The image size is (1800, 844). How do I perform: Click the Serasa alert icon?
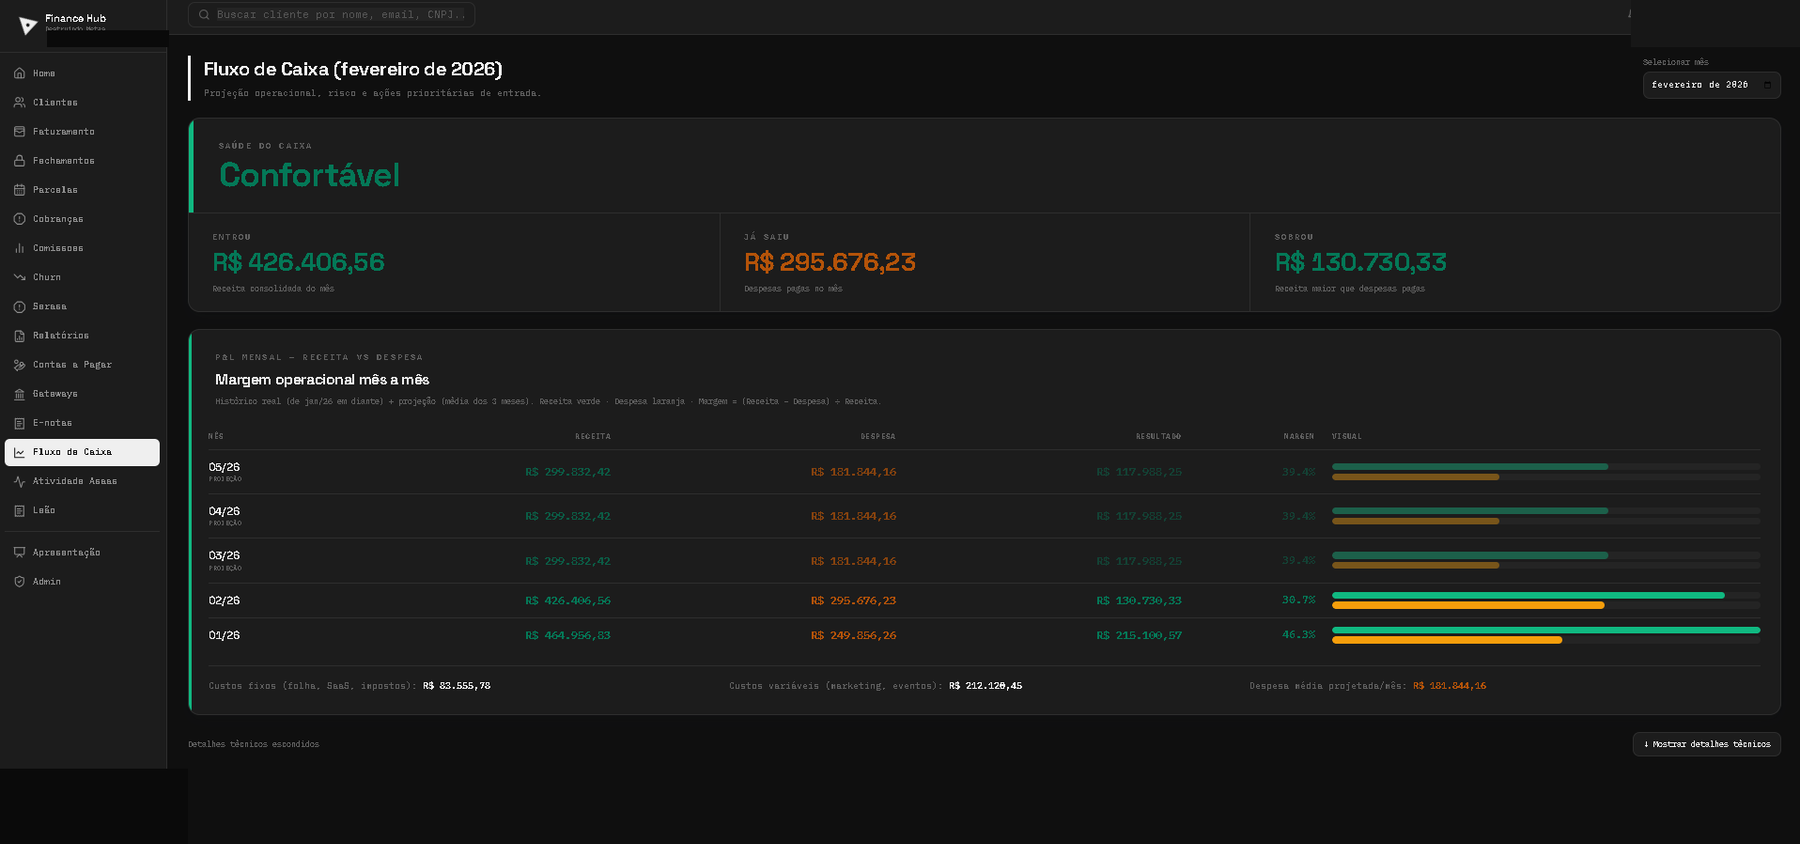pyautogui.click(x=19, y=306)
